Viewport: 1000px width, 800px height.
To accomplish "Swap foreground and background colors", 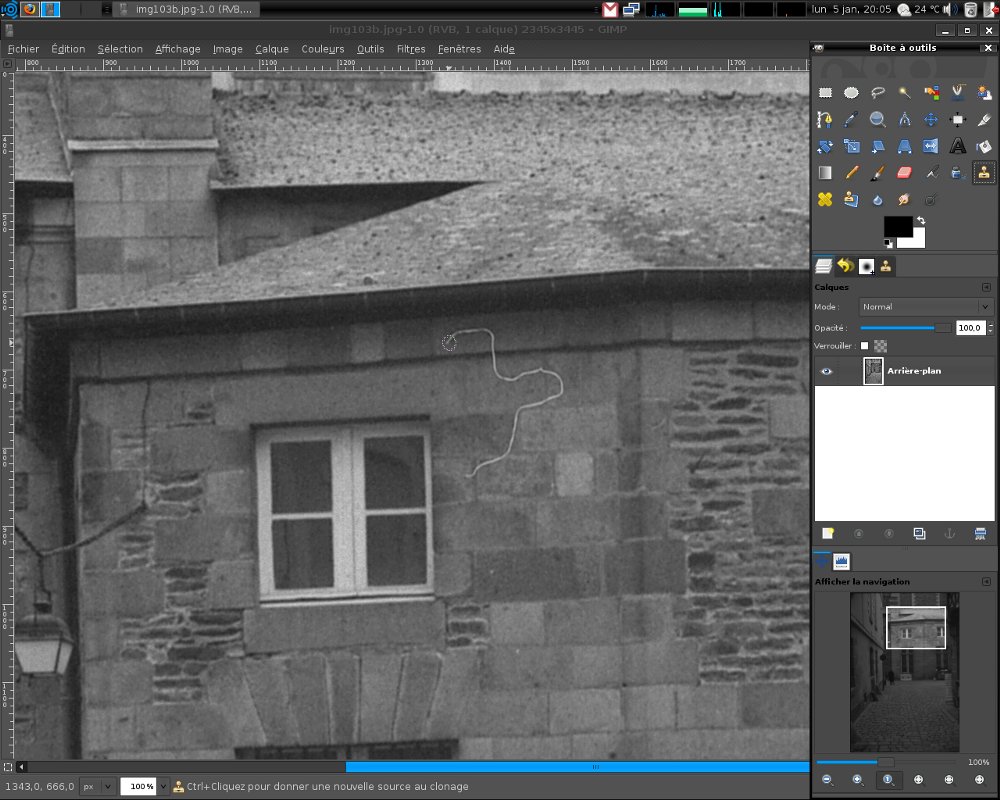I will click(x=921, y=221).
